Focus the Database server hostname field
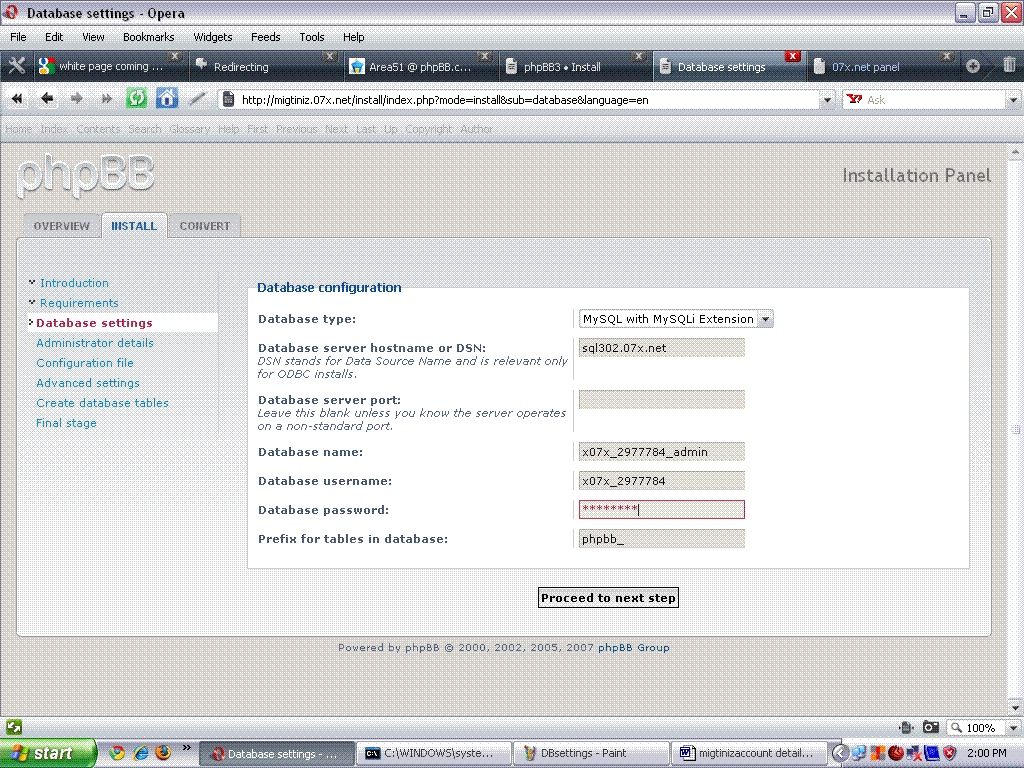Viewport: 1024px width, 768px height. (x=662, y=347)
